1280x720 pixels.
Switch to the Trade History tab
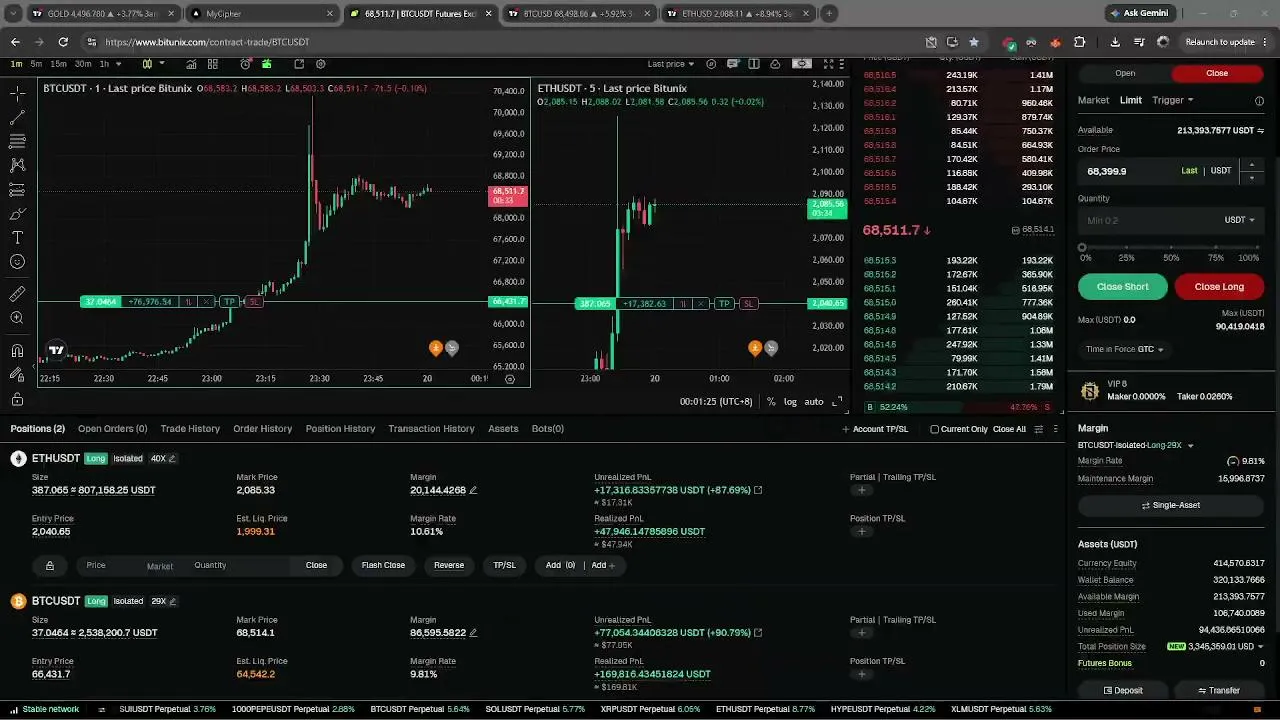tap(190, 429)
